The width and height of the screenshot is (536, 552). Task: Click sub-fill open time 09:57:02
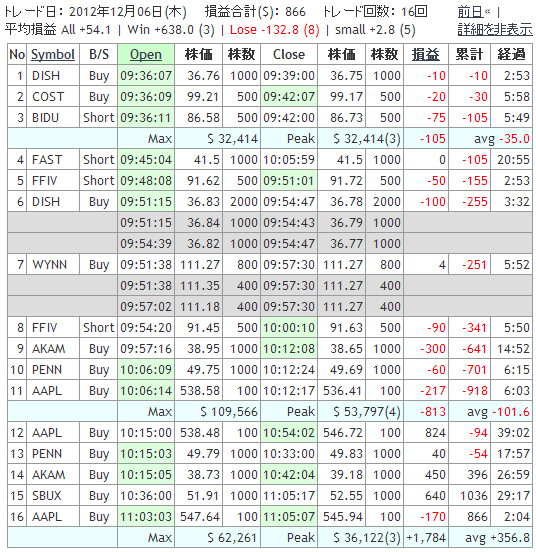click(x=146, y=307)
